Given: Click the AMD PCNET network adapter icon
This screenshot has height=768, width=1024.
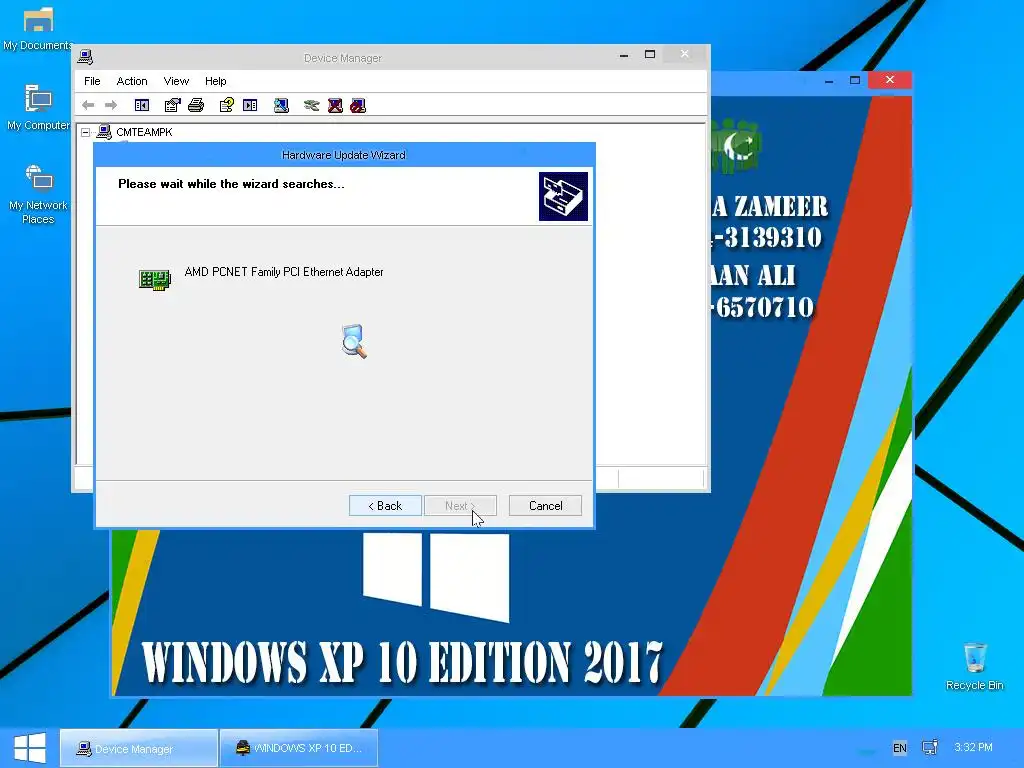Looking at the screenshot, I should tap(155, 280).
